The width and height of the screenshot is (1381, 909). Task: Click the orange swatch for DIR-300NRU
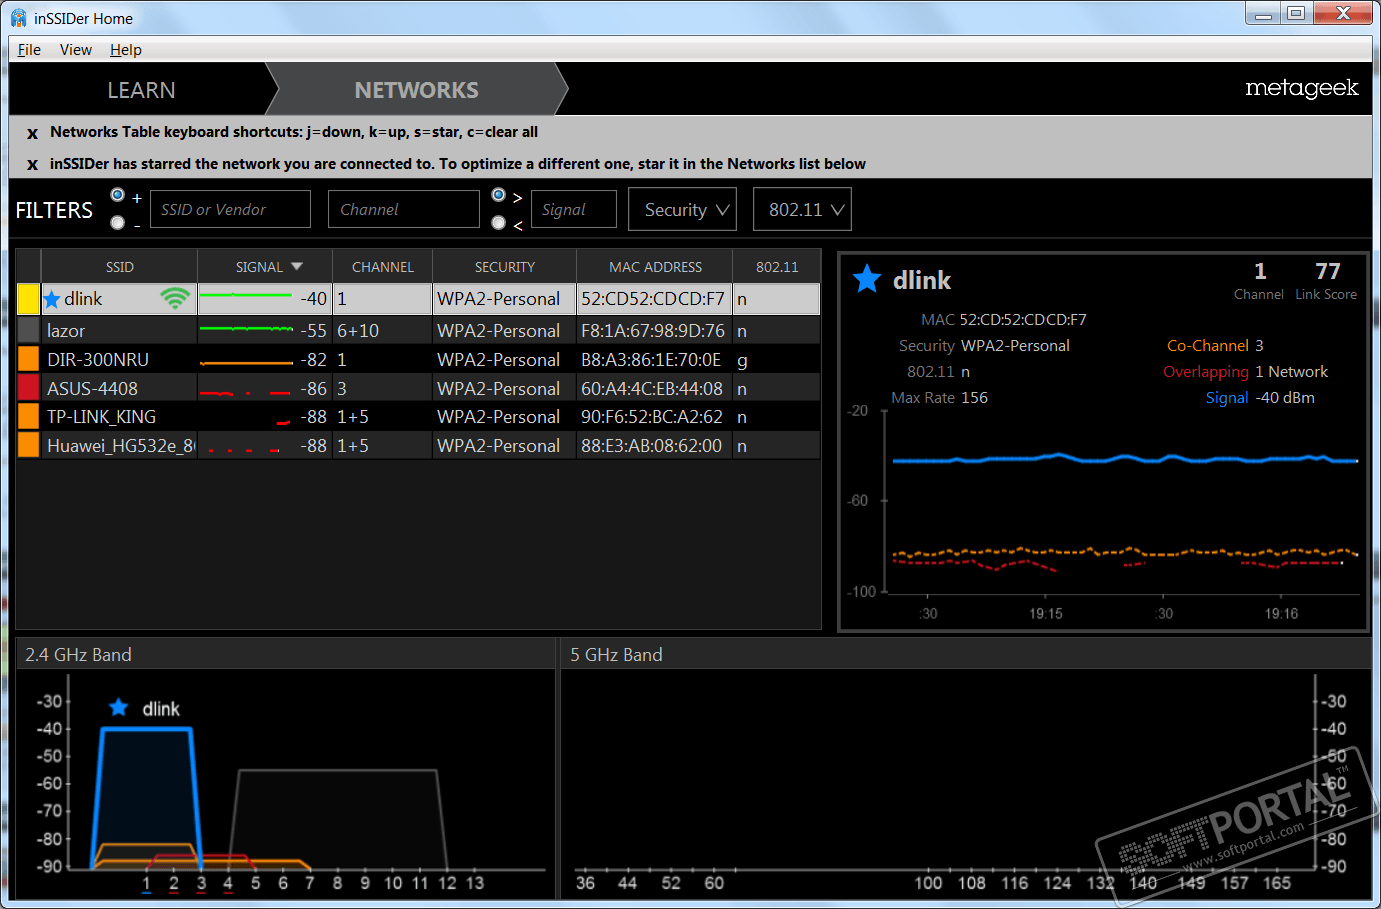[x=28, y=359]
